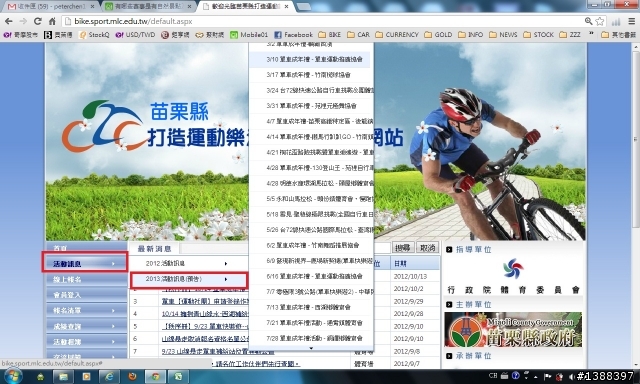Expand the 2013 活動訊息(預告) submenu

point(188,280)
